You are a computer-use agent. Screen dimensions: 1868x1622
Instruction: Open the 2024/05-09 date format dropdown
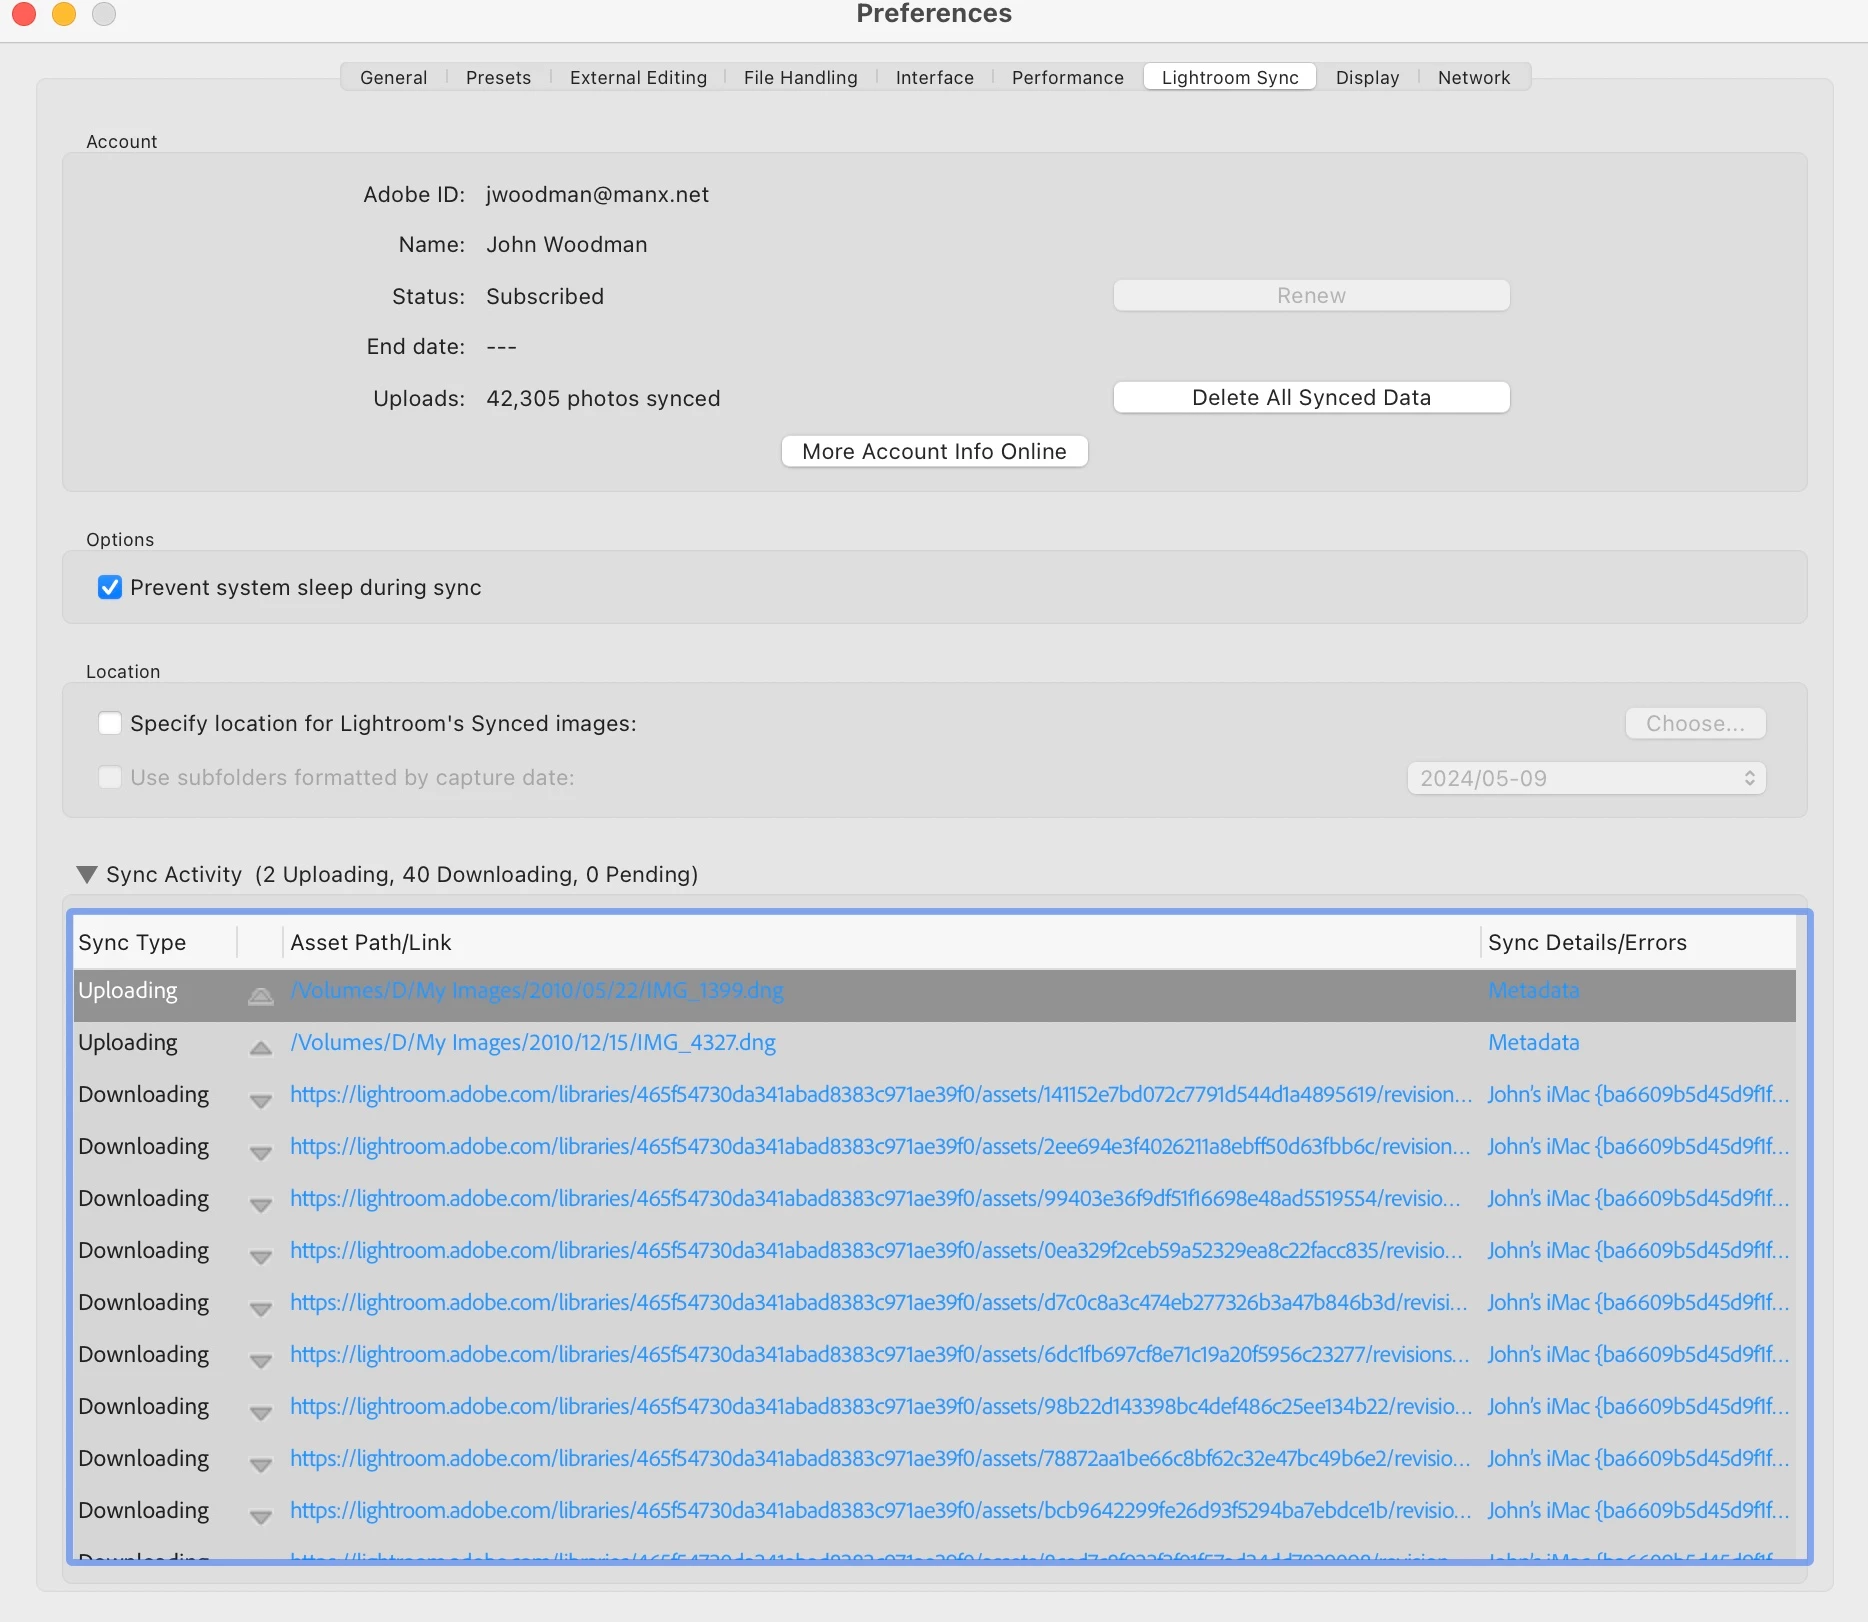[1586, 778]
